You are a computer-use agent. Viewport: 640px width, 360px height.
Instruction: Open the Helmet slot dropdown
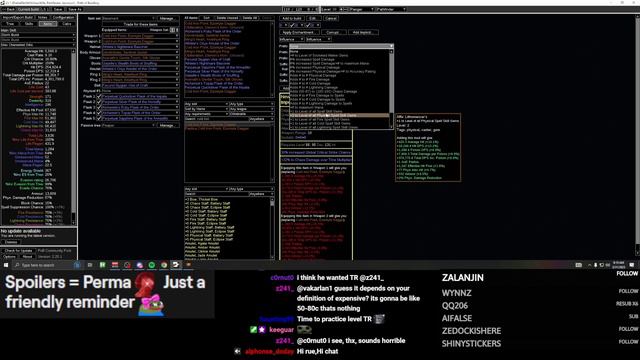coord(140,47)
